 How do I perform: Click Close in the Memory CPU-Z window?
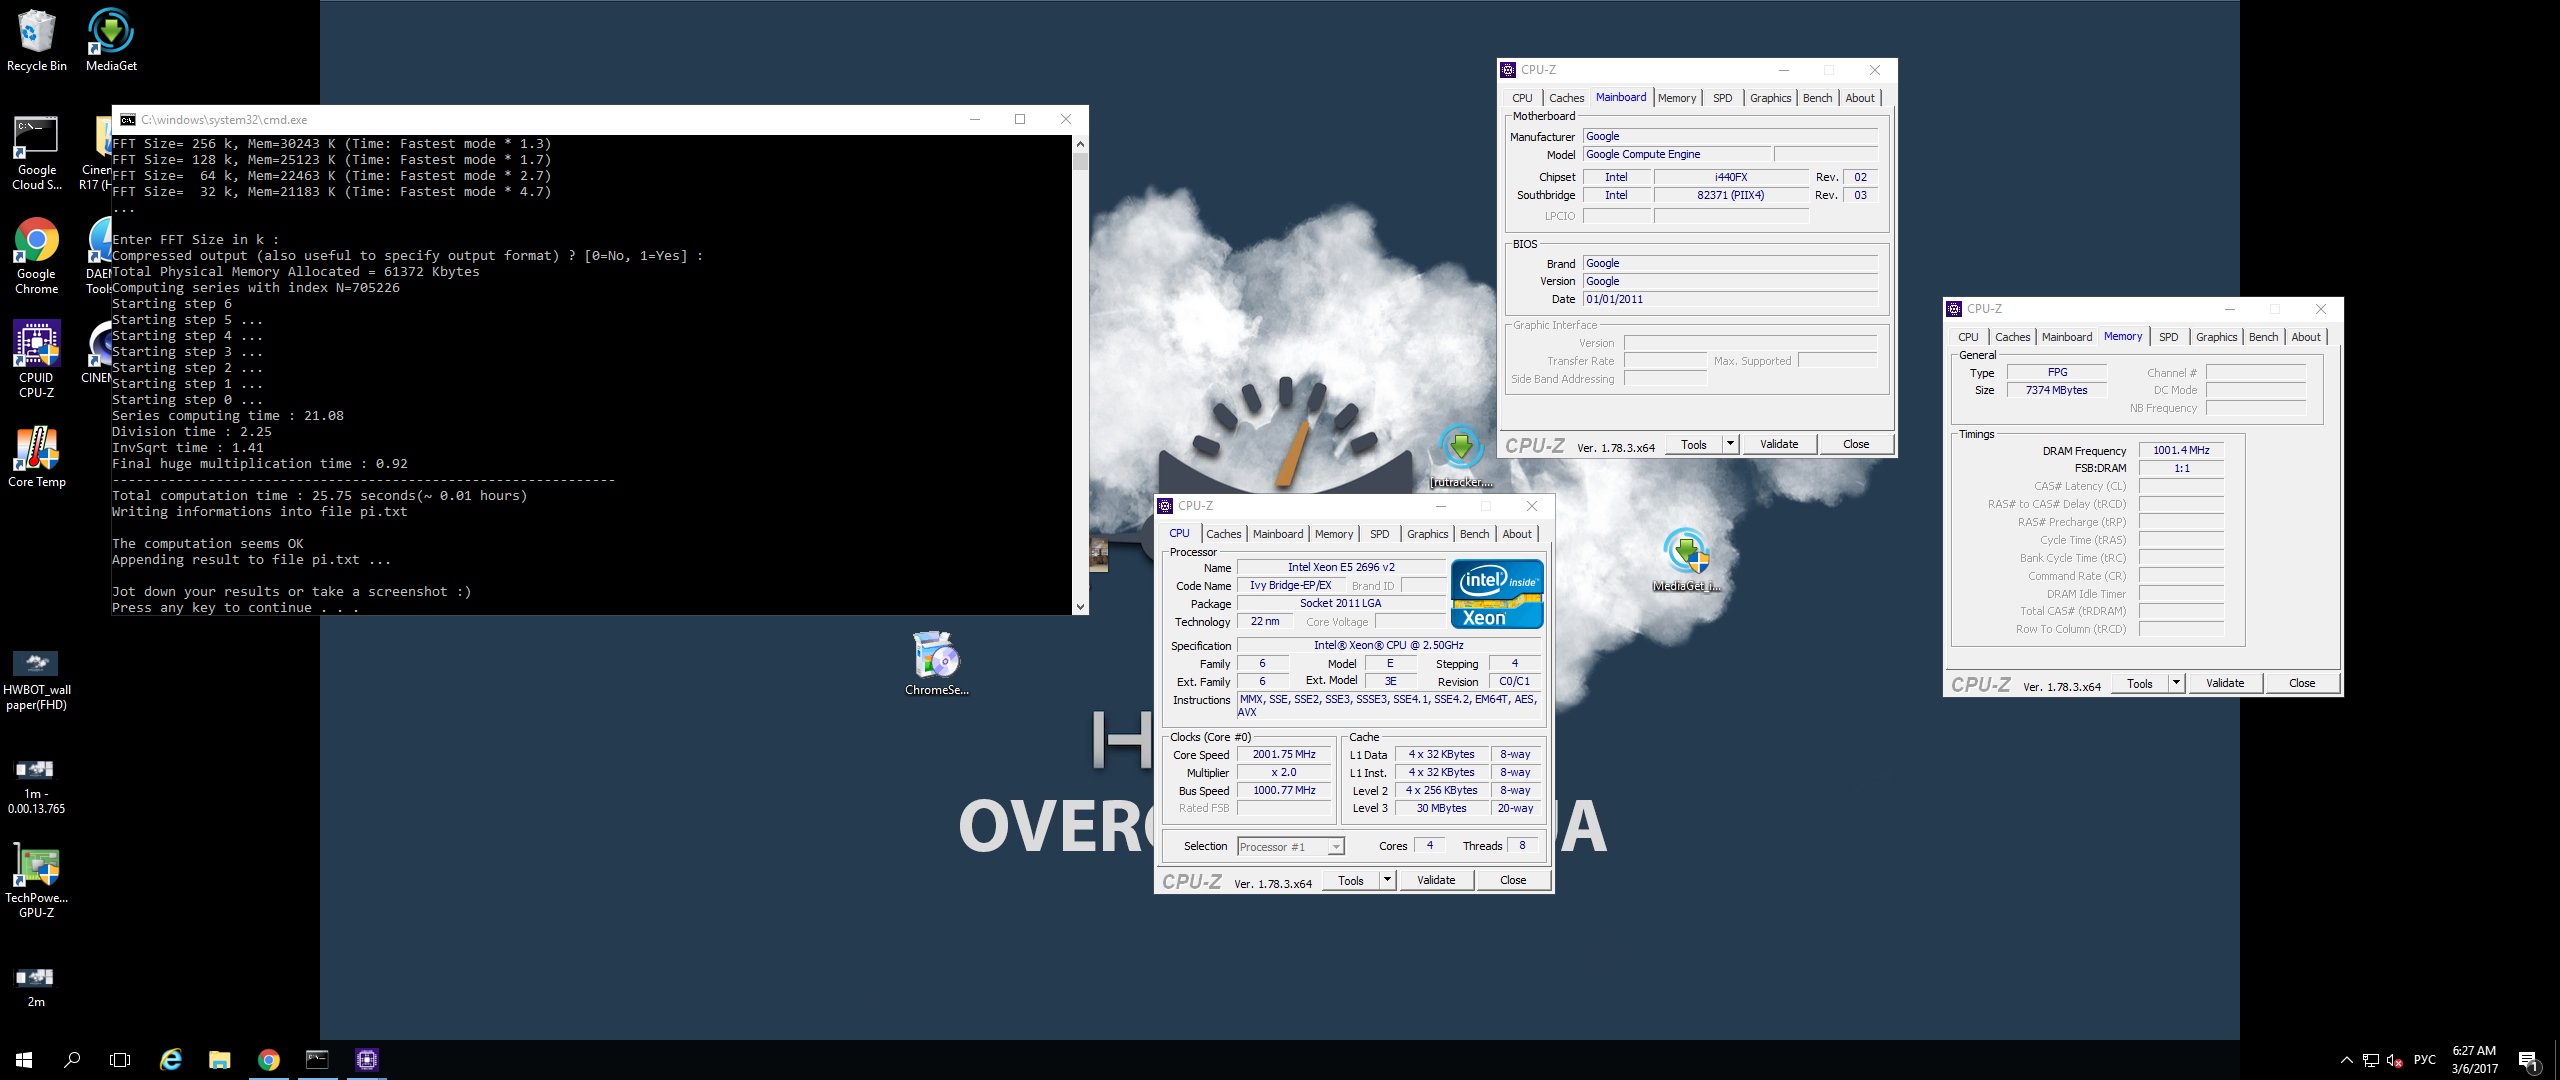pyautogui.click(x=2302, y=683)
